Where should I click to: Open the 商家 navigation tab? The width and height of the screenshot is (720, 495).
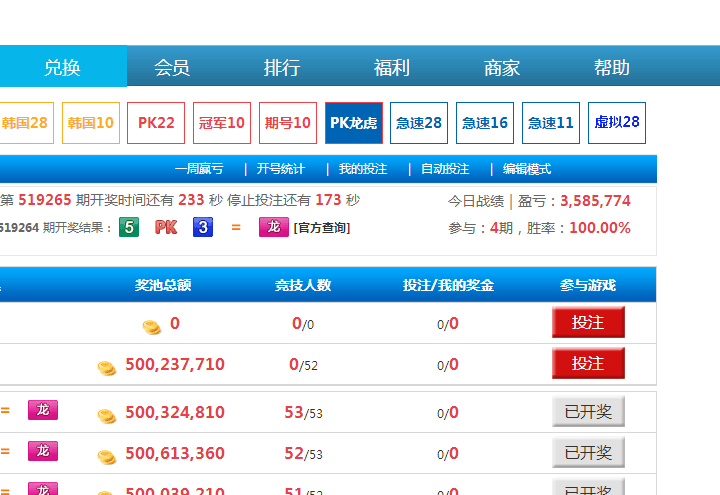click(x=502, y=68)
